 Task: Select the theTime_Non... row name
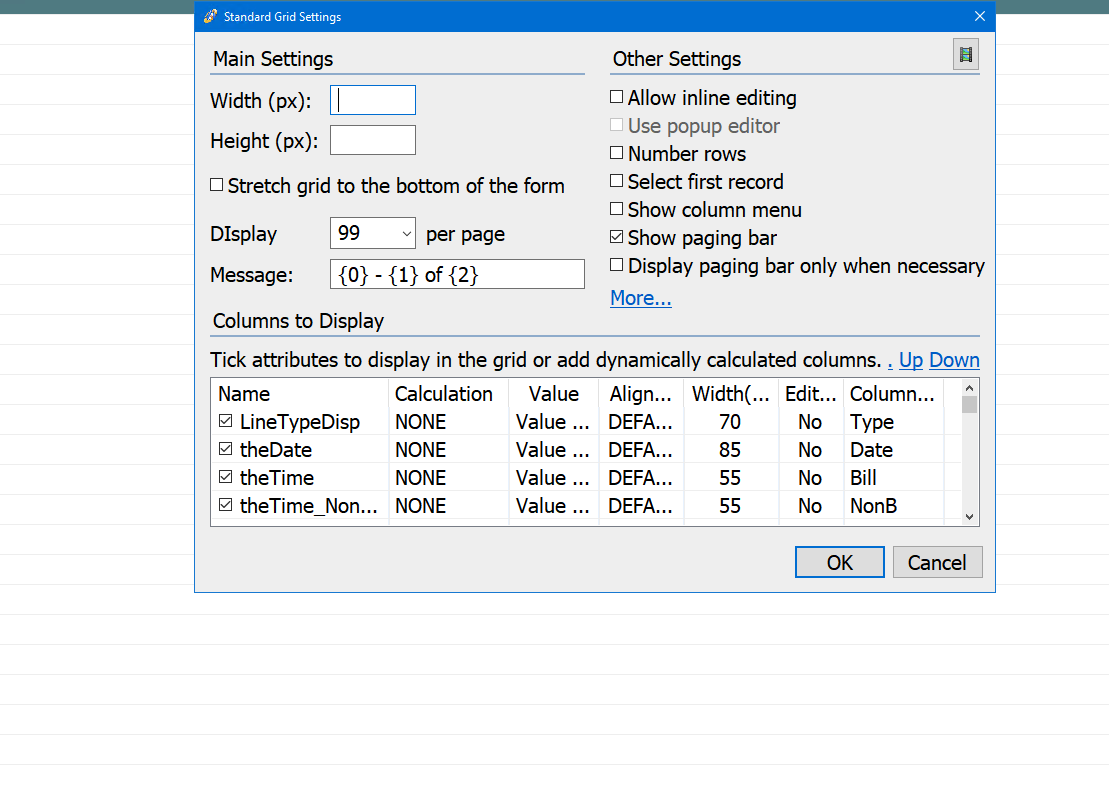point(308,506)
